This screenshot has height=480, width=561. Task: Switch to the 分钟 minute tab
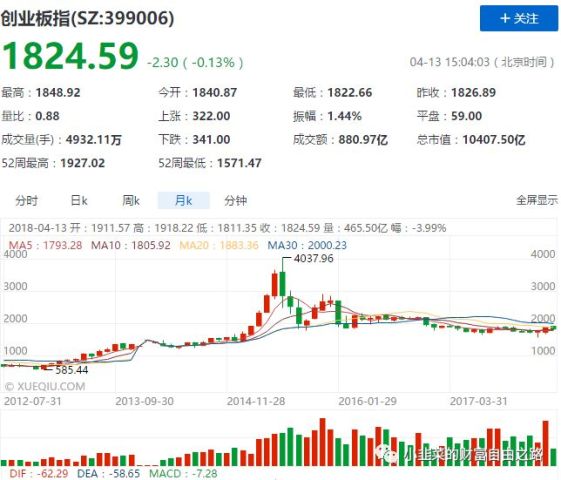click(x=235, y=201)
